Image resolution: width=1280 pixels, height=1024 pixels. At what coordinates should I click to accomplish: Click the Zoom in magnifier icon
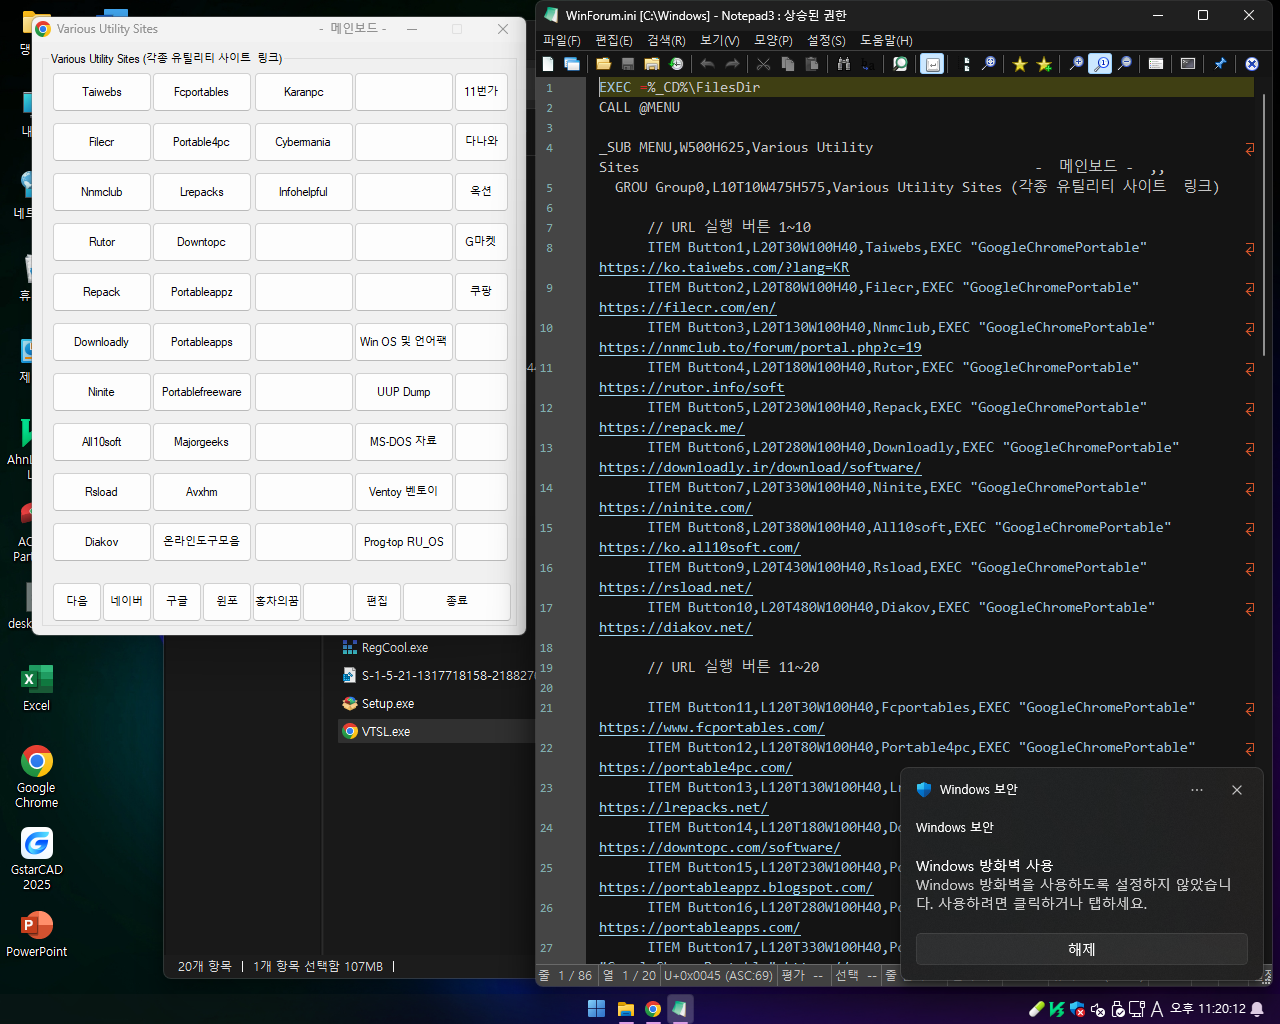tap(1076, 64)
